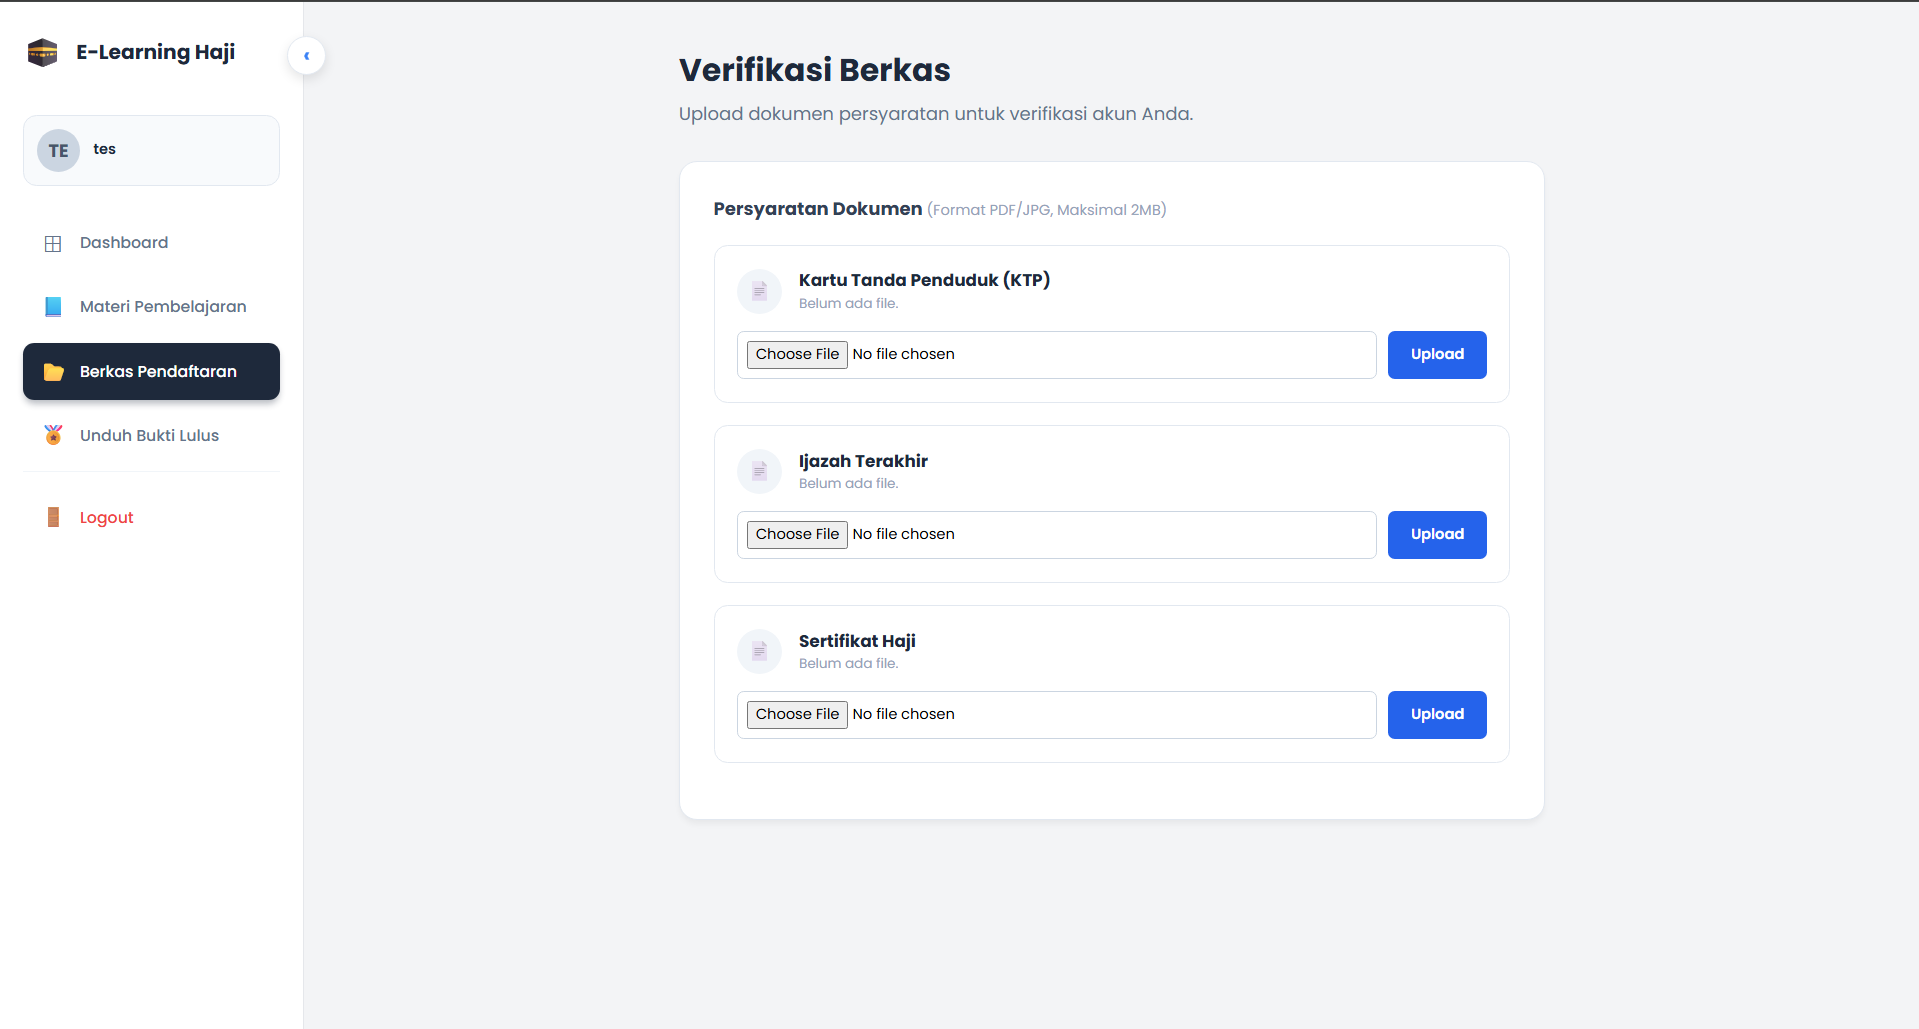
Task: Click 'Format PDF/JPG, Maksimal 2MB' note
Action: (1047, 210)
